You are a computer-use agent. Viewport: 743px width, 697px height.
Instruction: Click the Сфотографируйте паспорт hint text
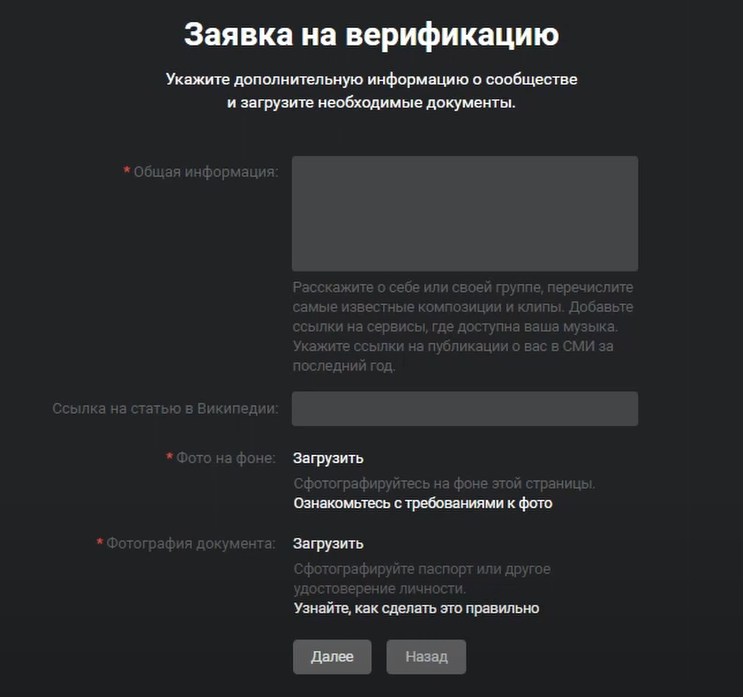coord(422,579)
